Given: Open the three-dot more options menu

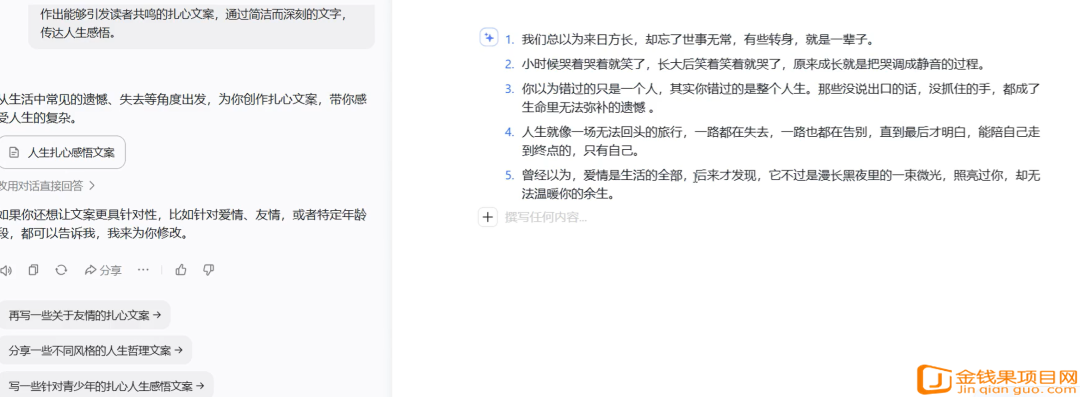Looking at the screenshot, I should pos(143,270).
